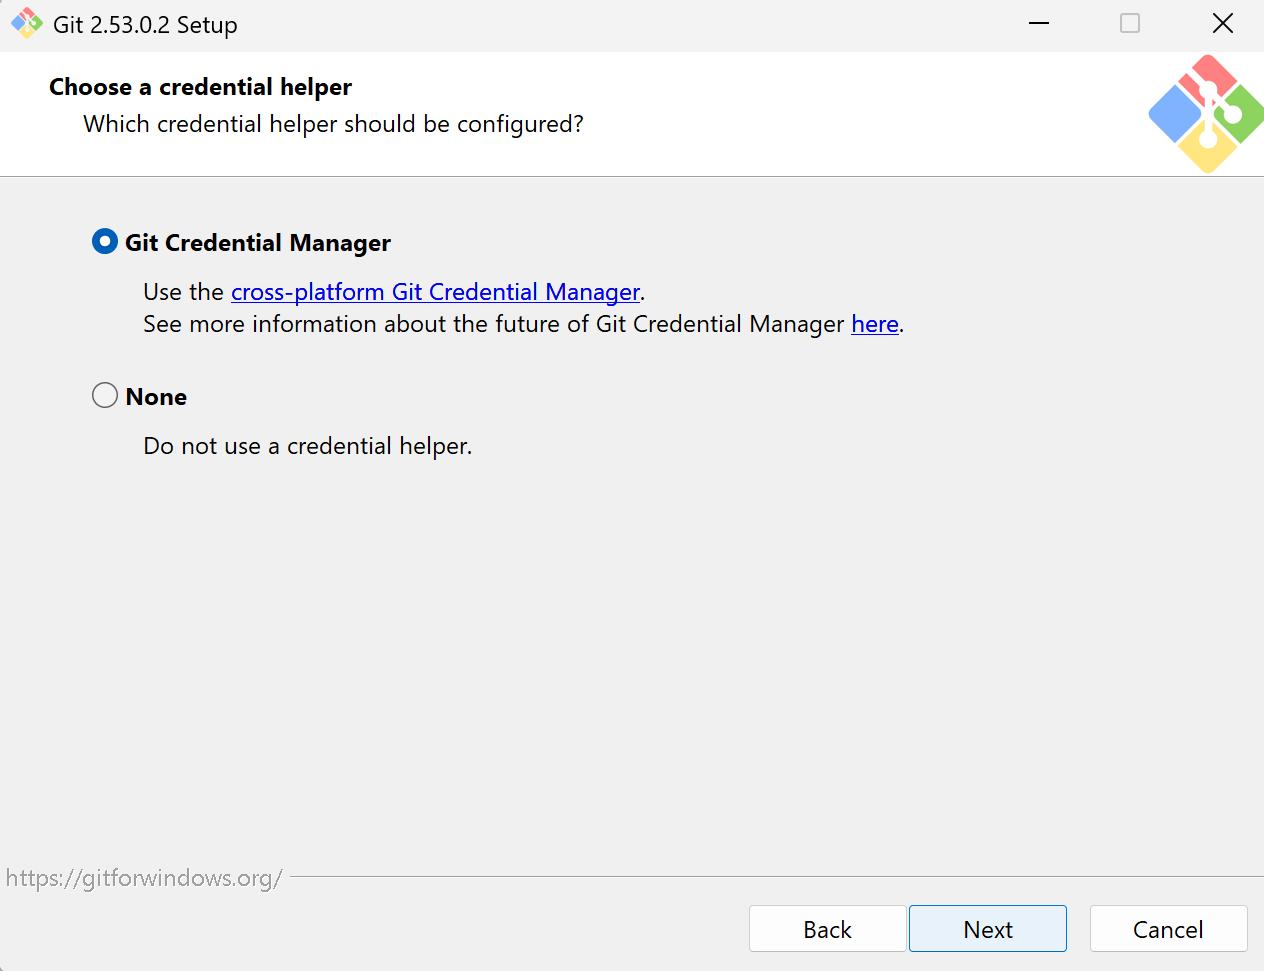Cancel the Git setup wizard
This screenshot has height=971, width=1264.
click(1168, 929)
